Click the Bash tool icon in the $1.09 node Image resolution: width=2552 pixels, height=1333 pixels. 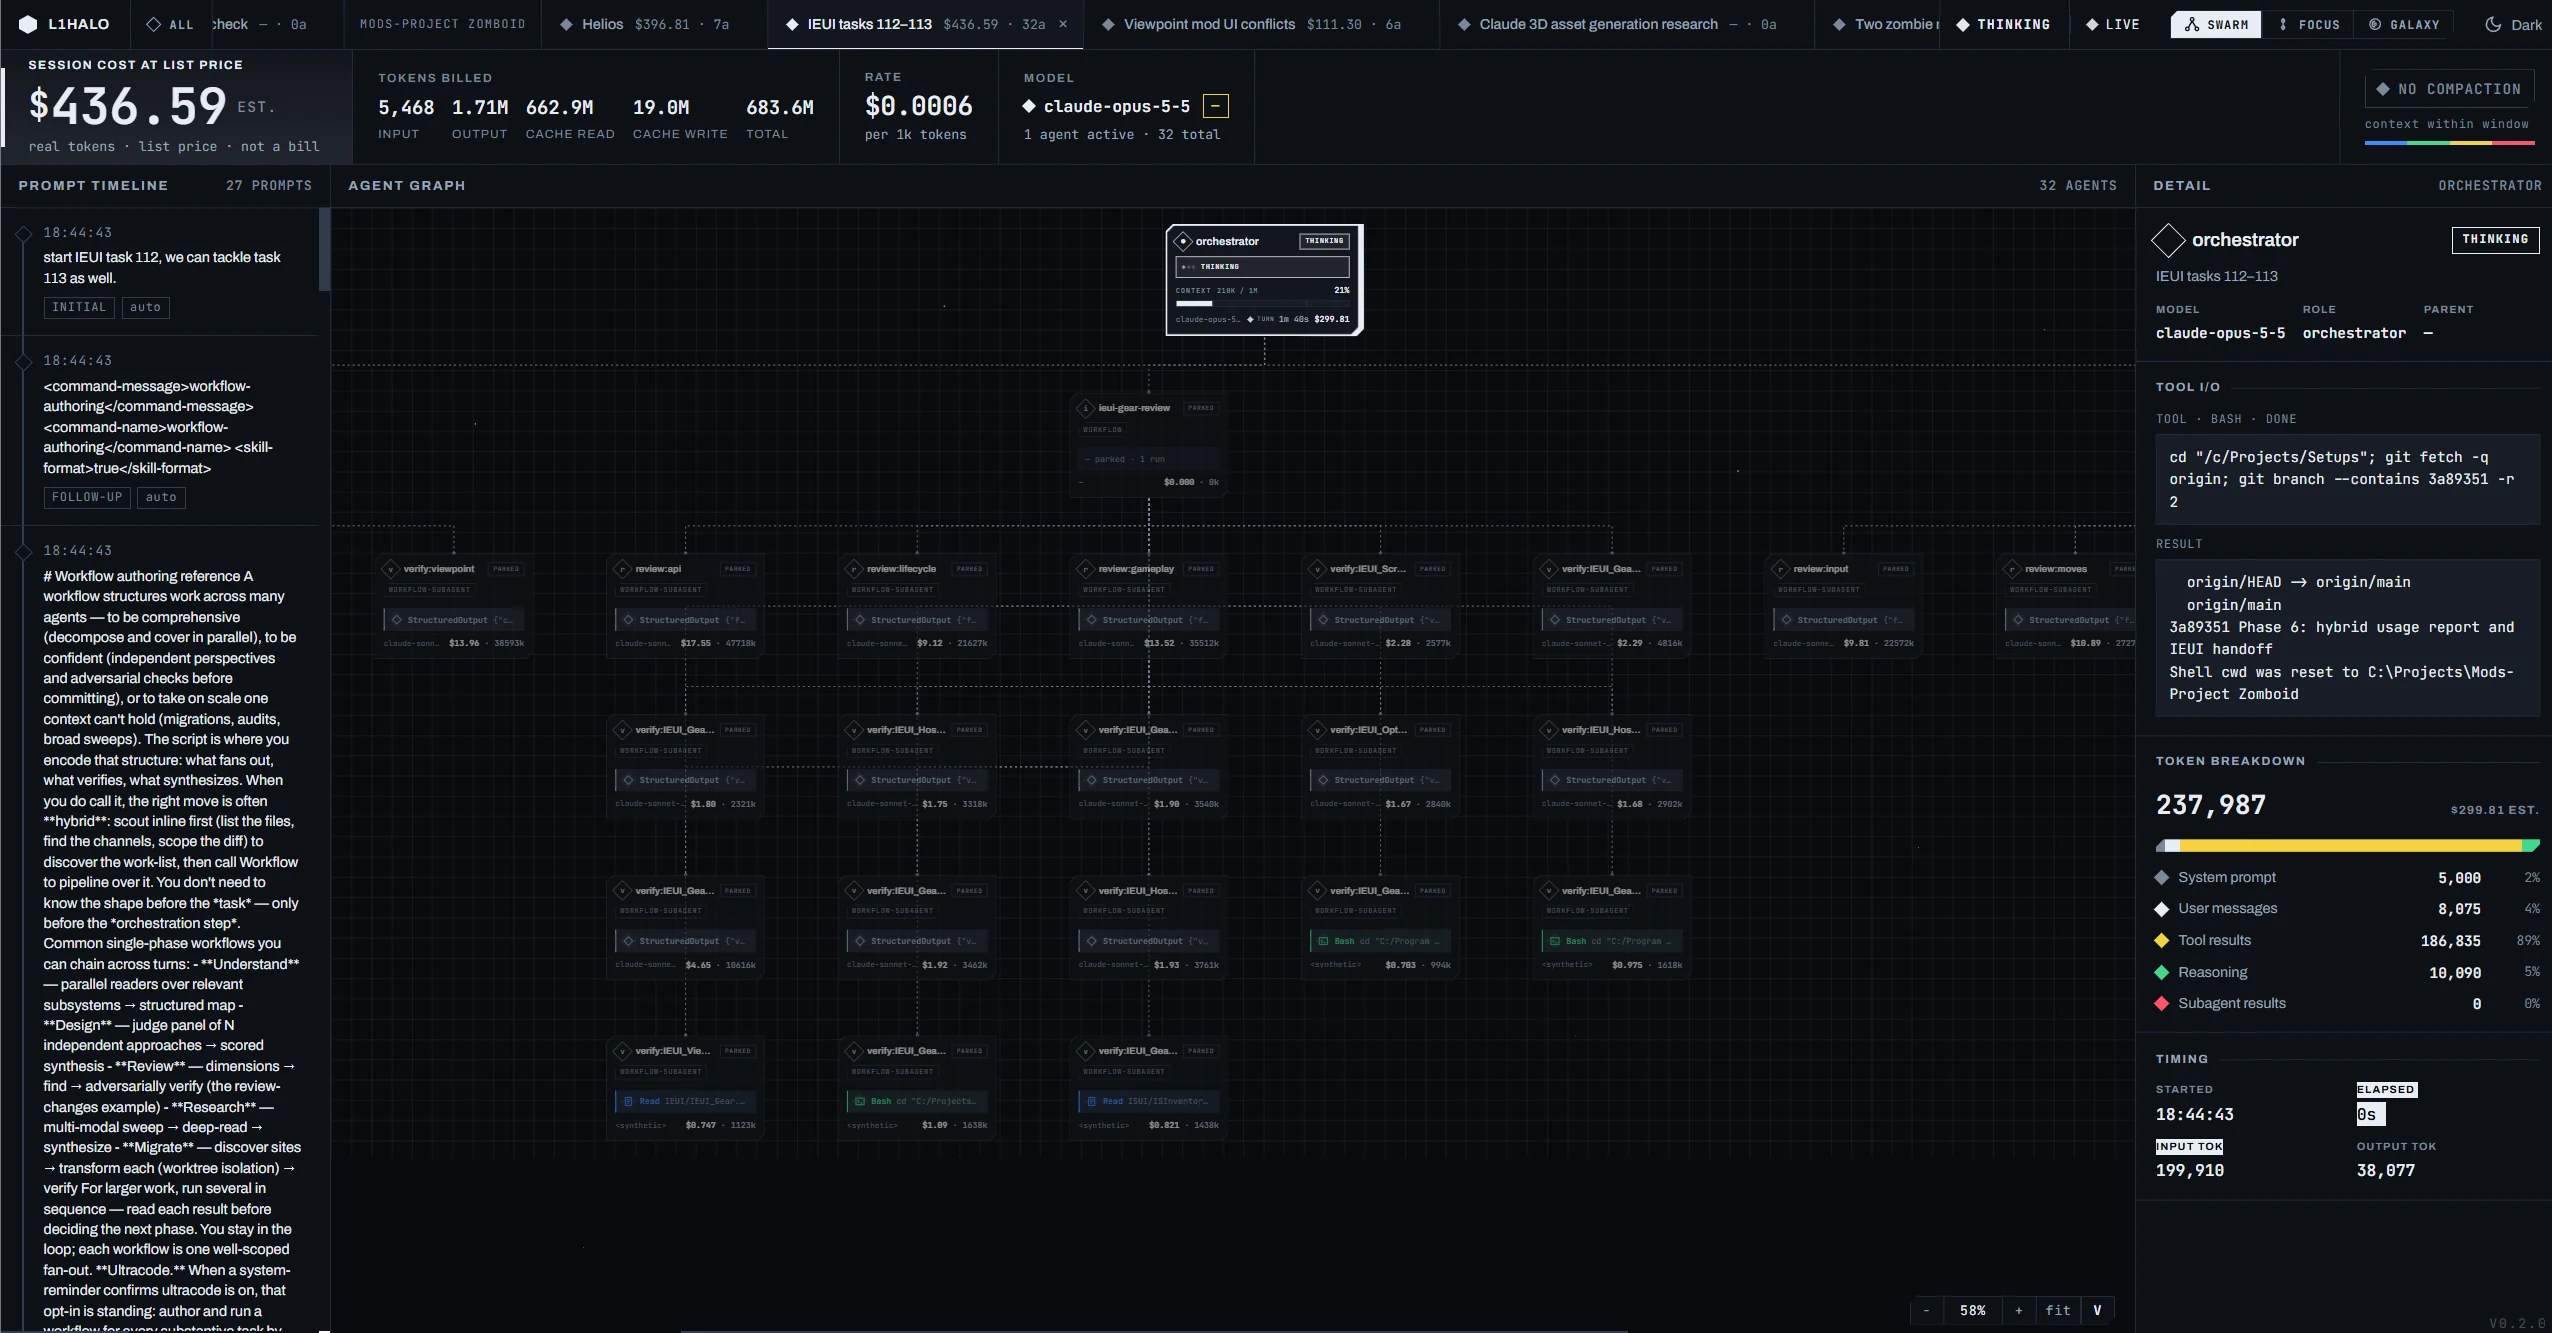point(860,1101)
